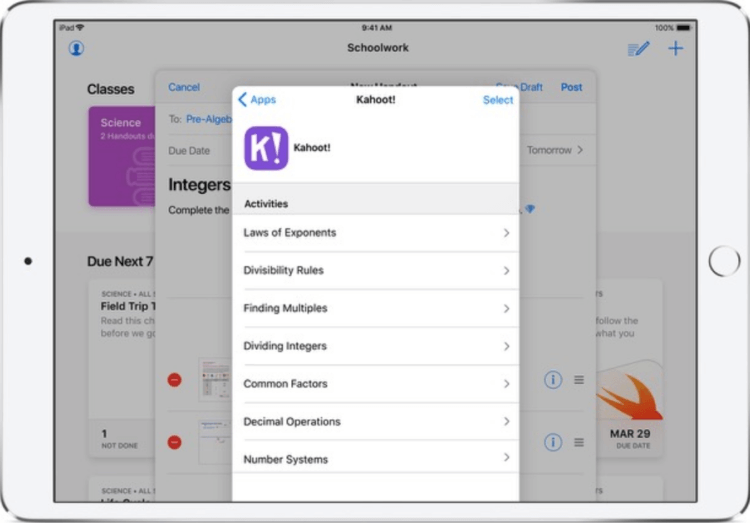Open Divisibility Rules activity
This screenshot has width=750, height=523.
click(375, 271)
